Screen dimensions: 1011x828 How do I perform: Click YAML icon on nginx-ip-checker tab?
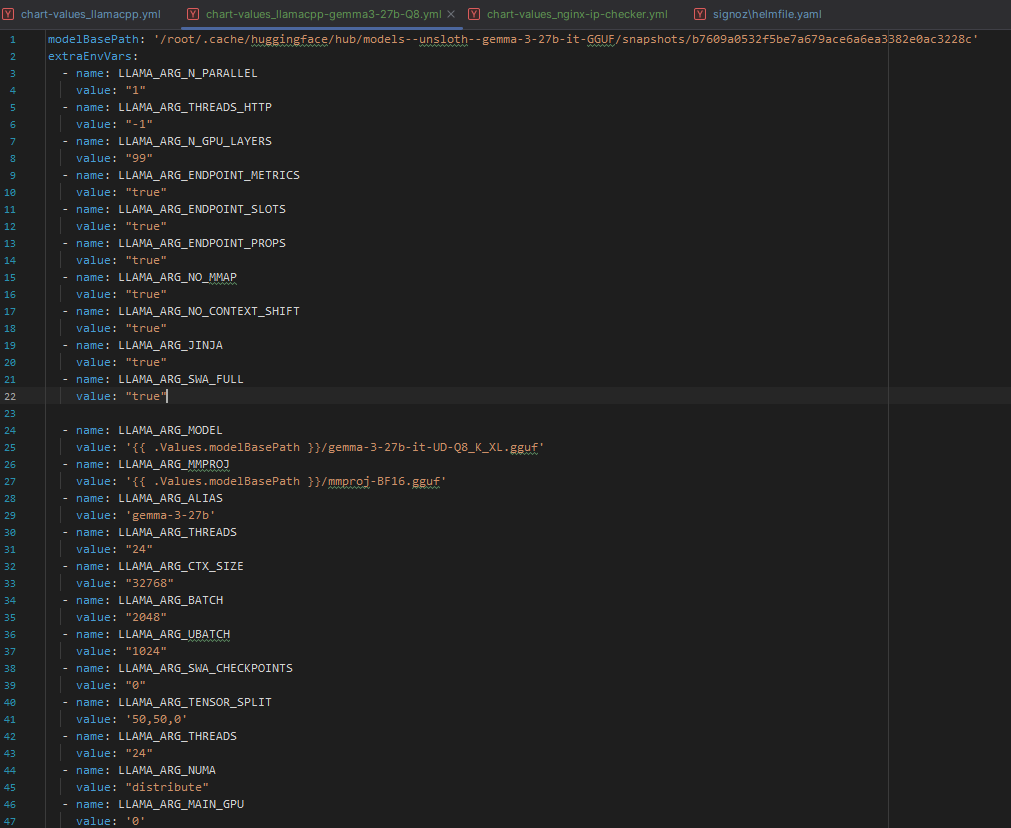[x=474, y=14]
